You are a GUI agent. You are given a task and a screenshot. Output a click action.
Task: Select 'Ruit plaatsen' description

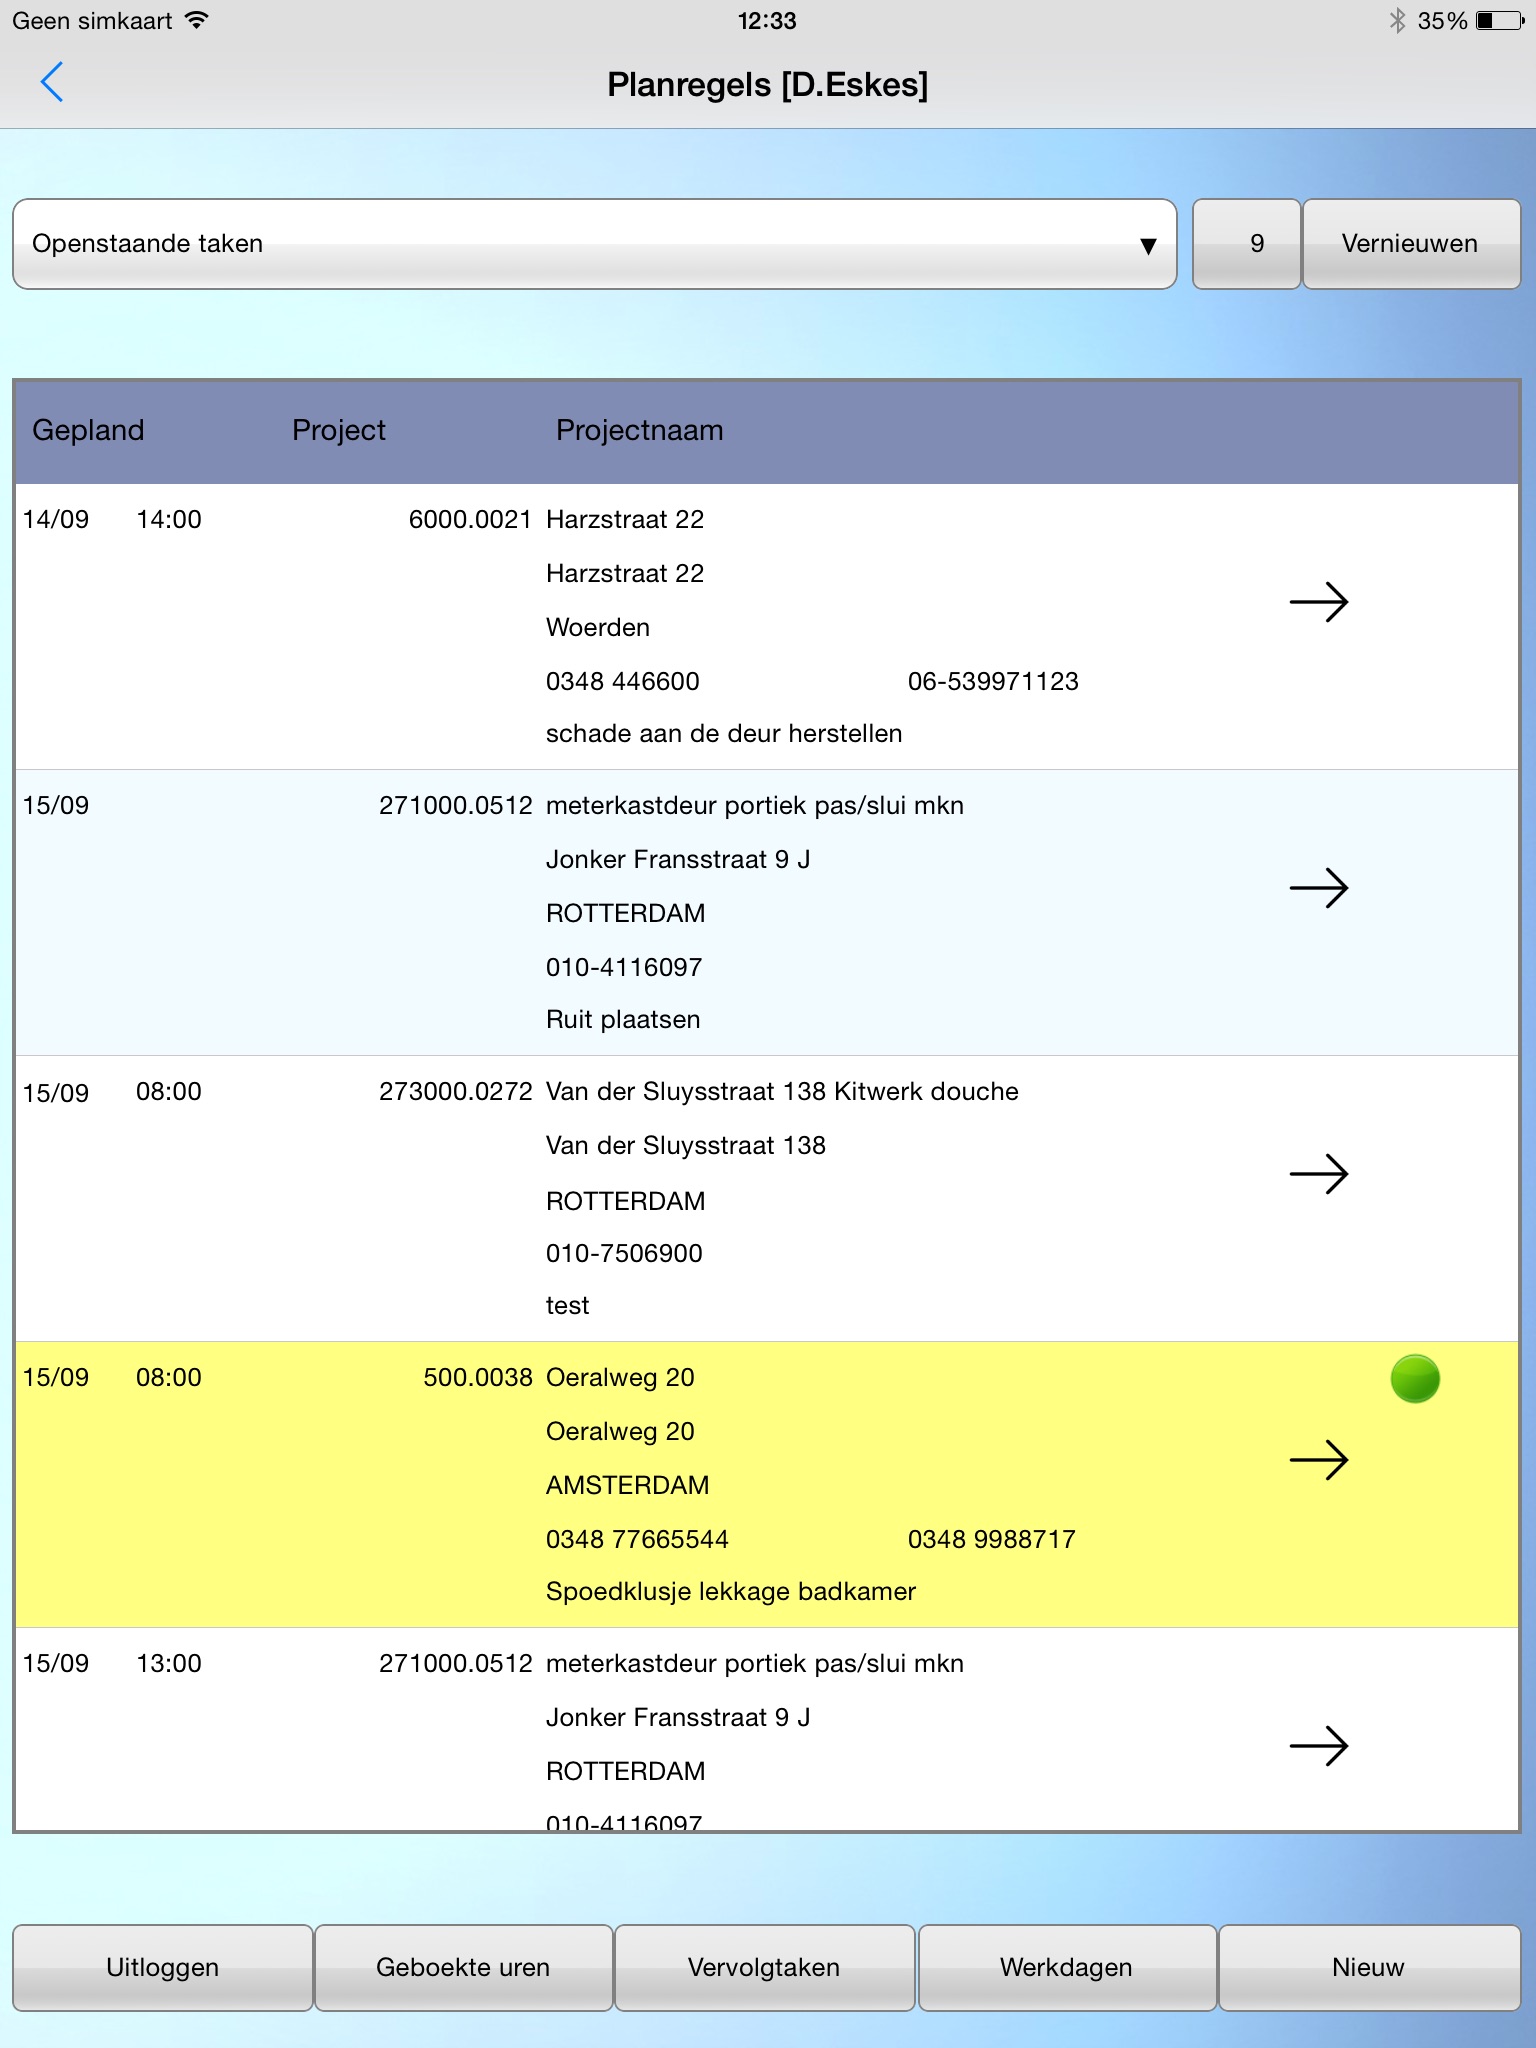[x=623, y=1020]
